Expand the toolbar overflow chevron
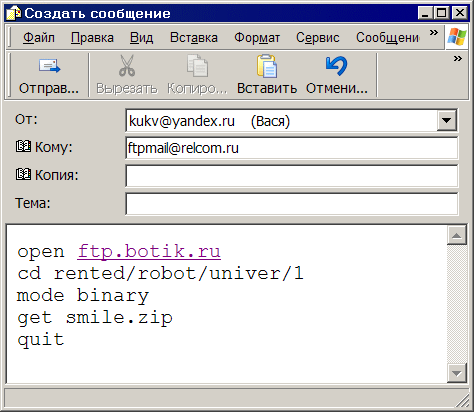474x412 pixels. pyautogui.click(x=458, y=59)
